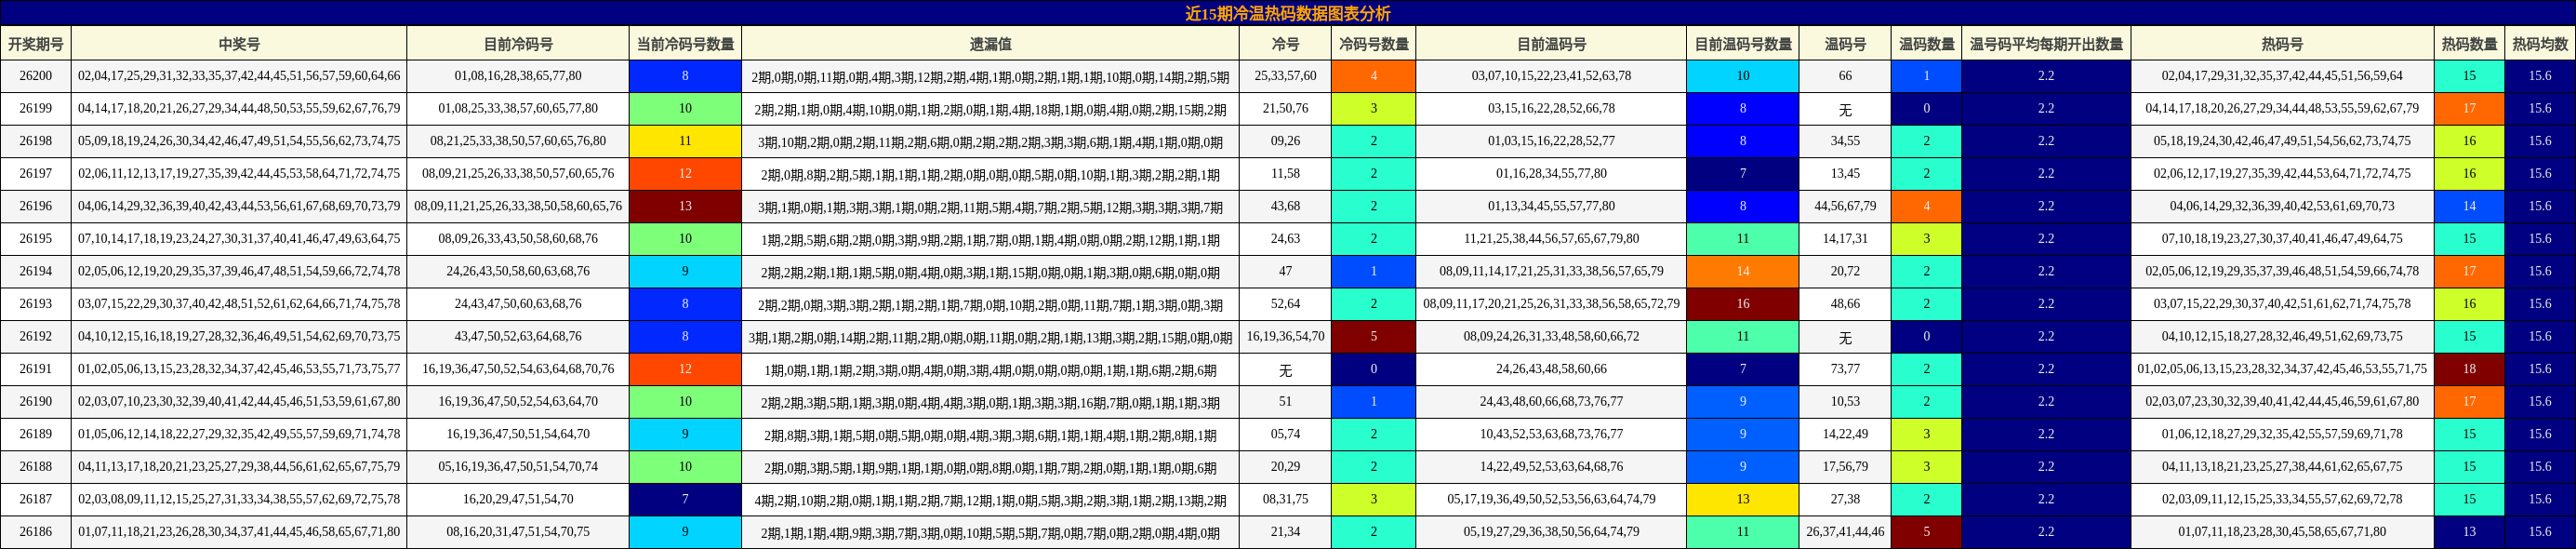Click the title 近15期冷温热码数据图表分析
The image size is (2576, 549).
pos(1287,13)
